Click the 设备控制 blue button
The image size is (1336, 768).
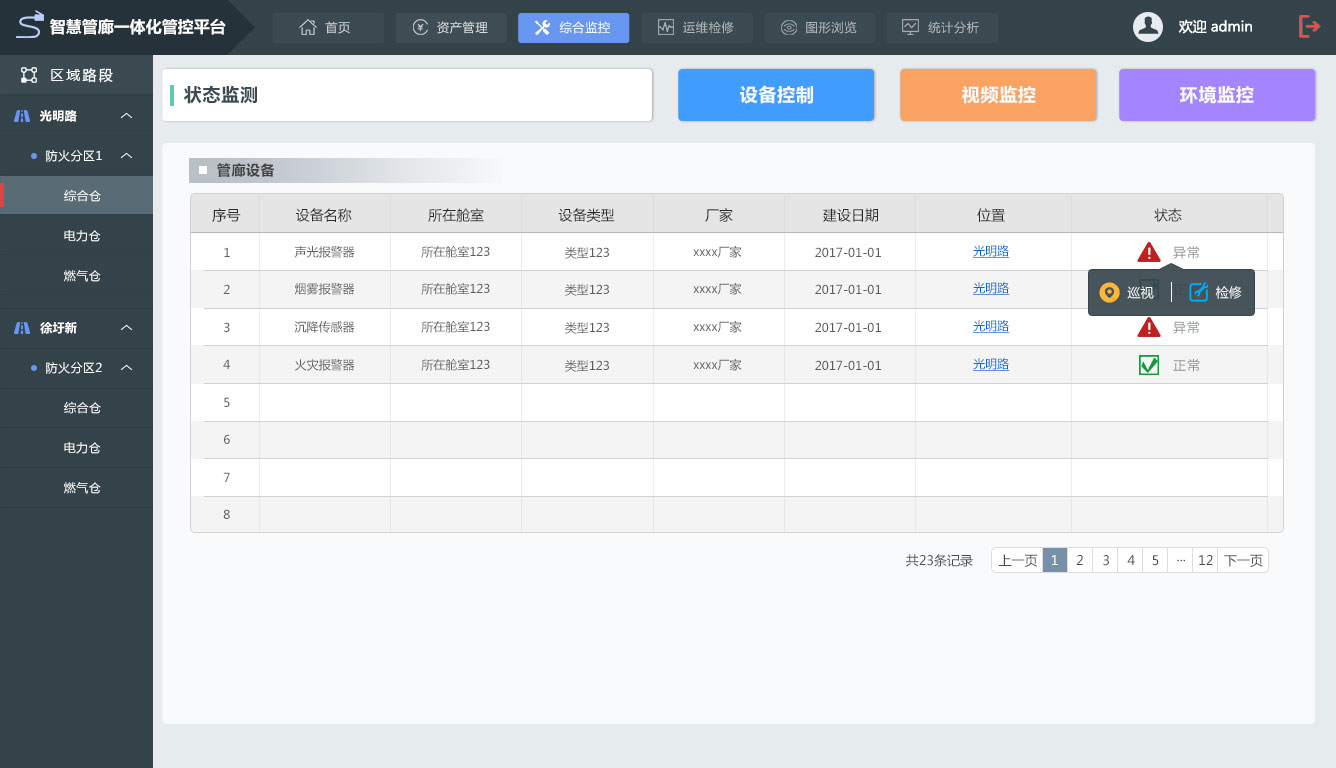[x=776, y=95]
